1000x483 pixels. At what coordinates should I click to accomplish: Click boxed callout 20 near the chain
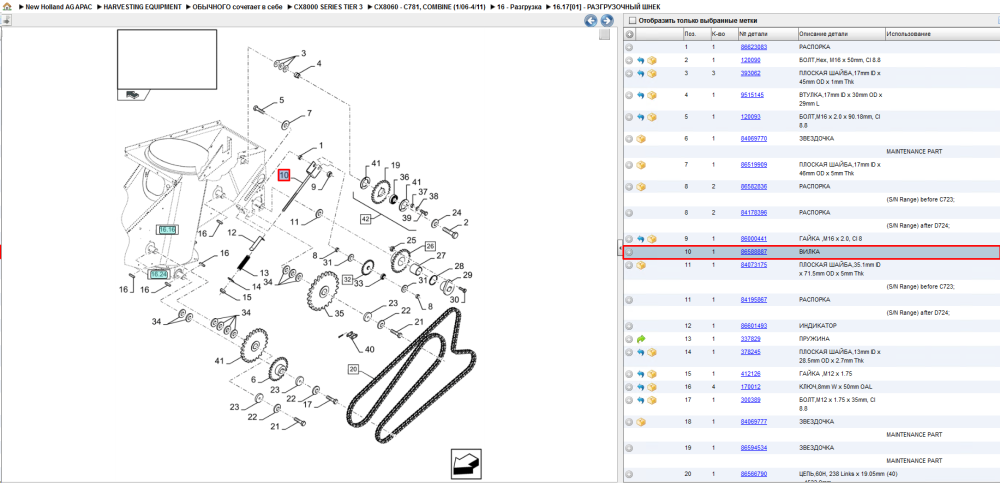tap(354, 369)
